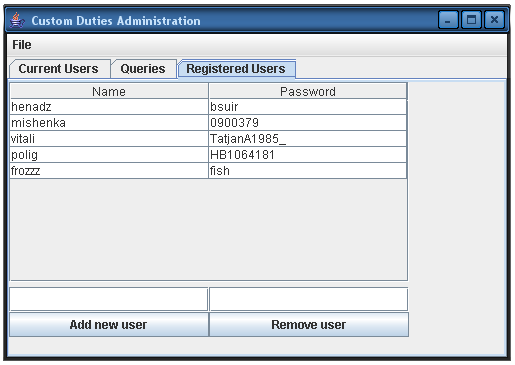Select the polig user row
This screenshot has width=515, height=365.
coord(208,155)
